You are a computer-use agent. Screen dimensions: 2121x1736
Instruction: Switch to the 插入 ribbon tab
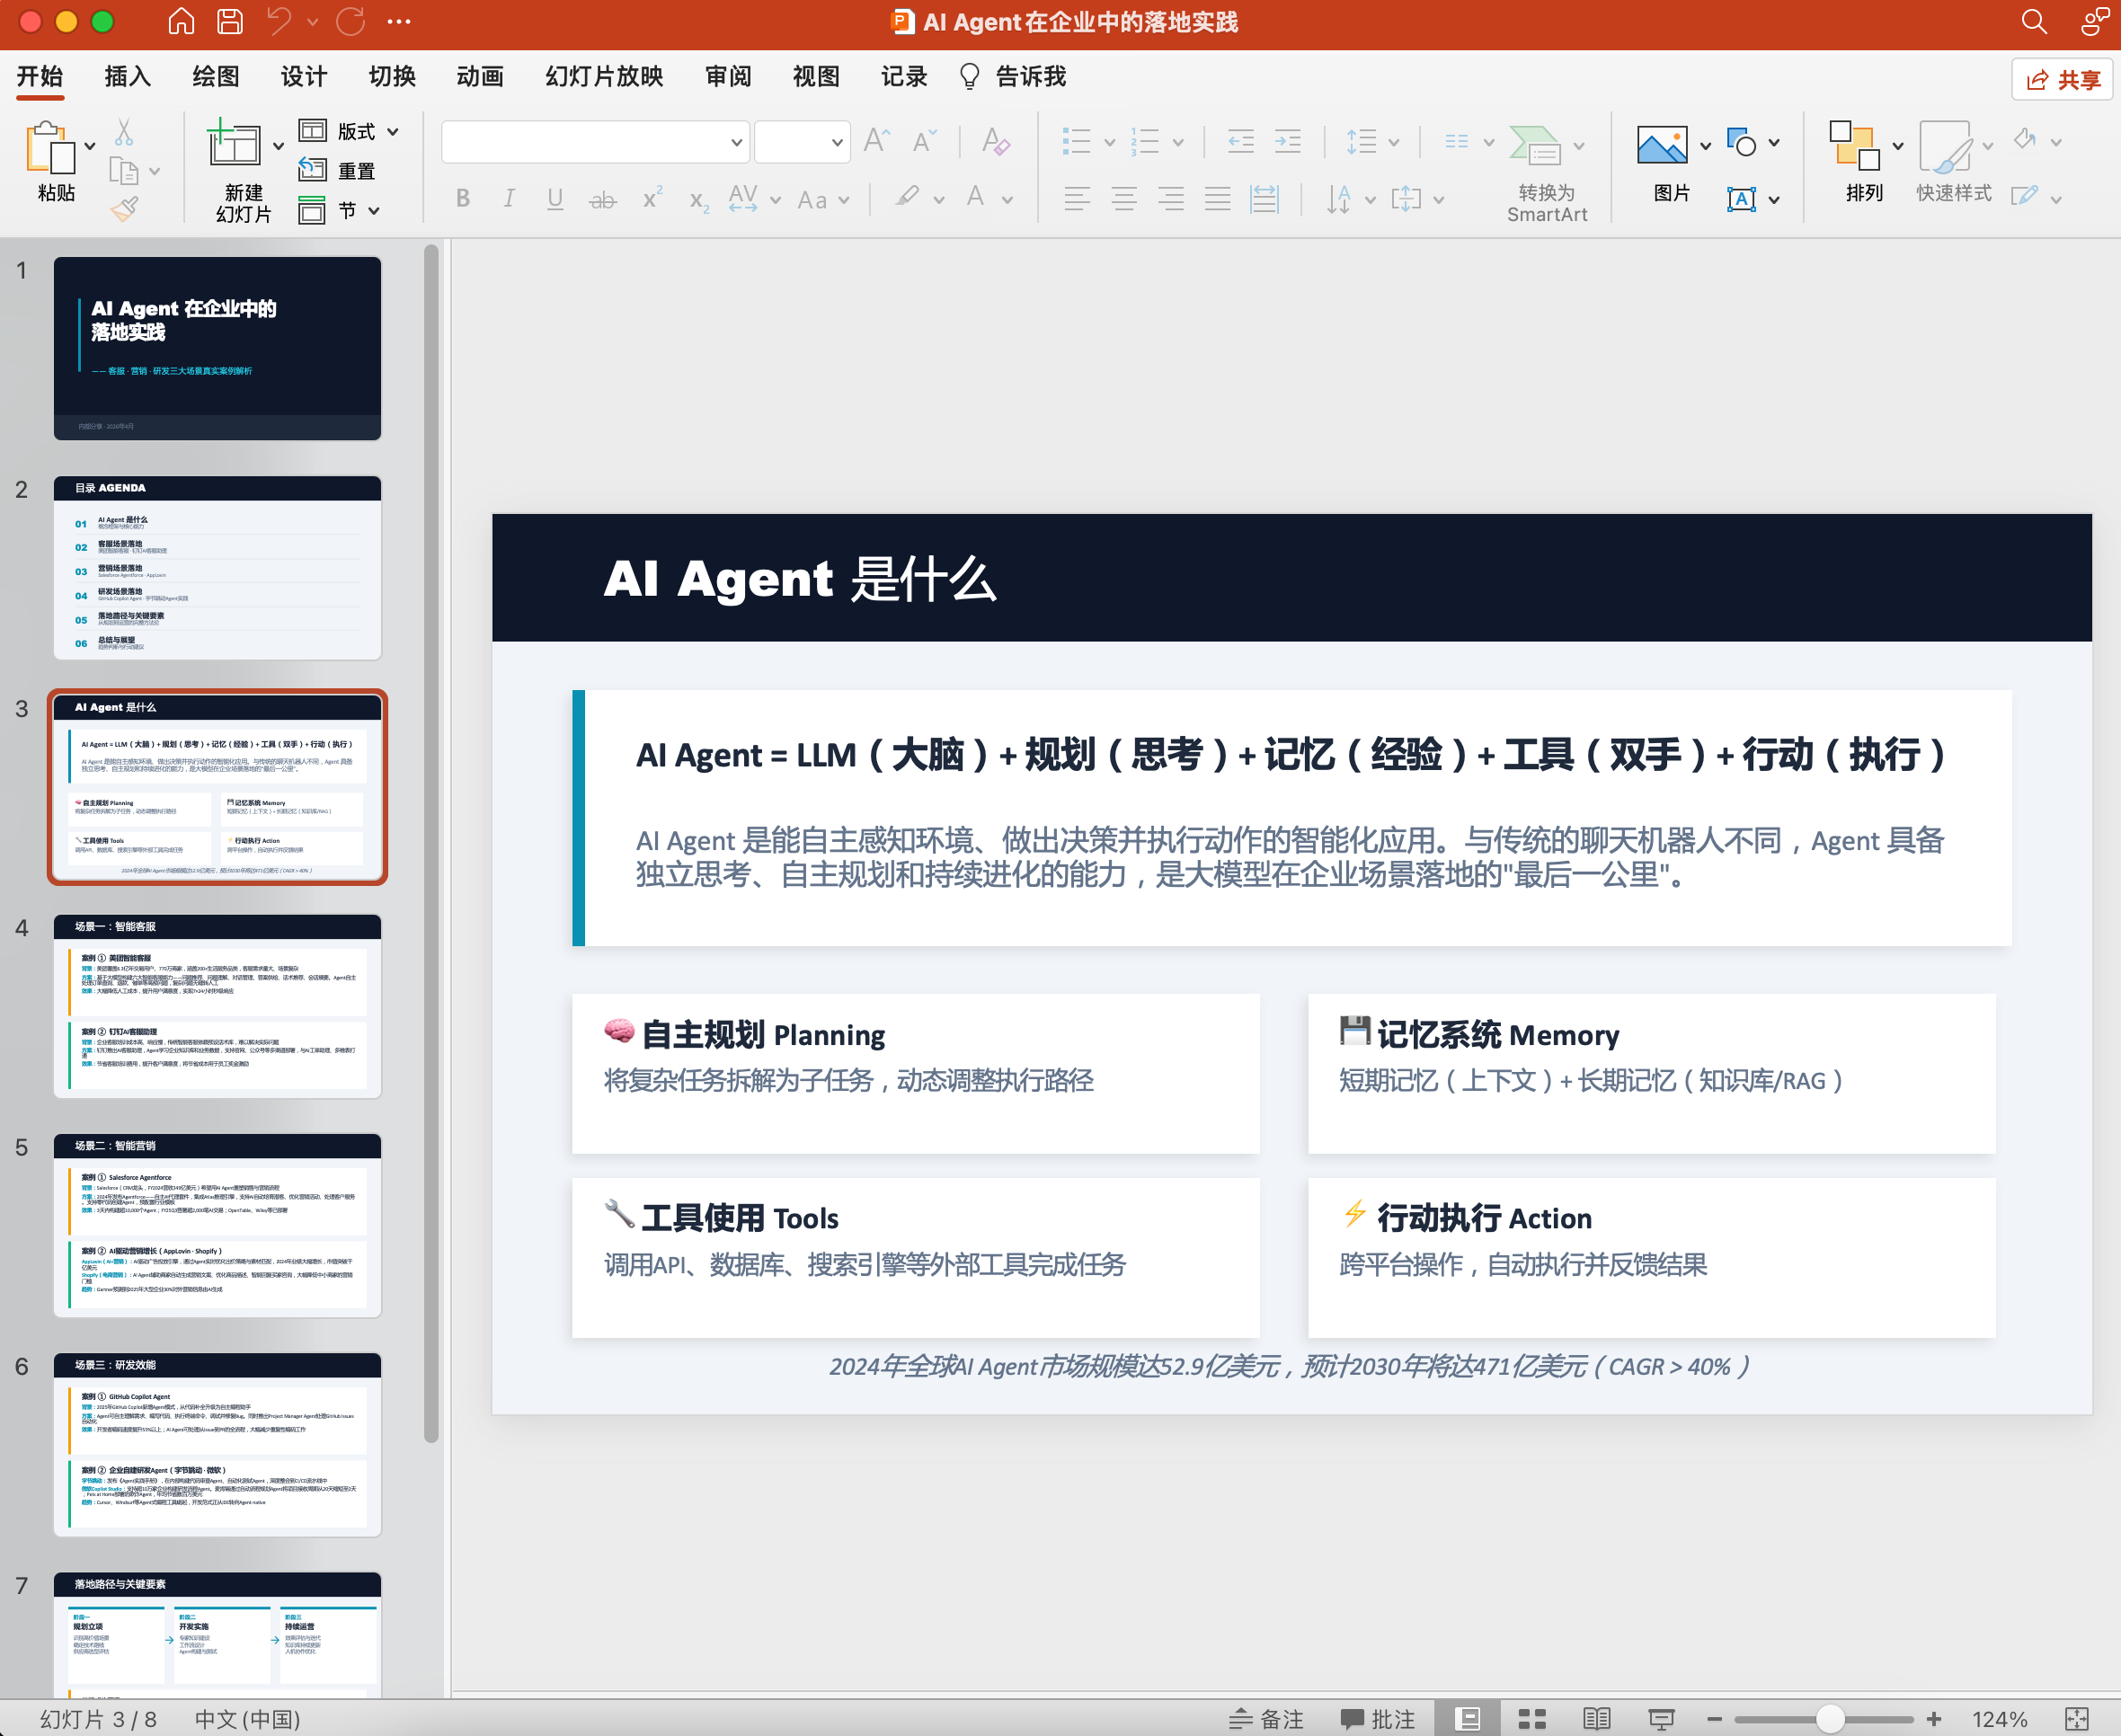pos(126,76)
